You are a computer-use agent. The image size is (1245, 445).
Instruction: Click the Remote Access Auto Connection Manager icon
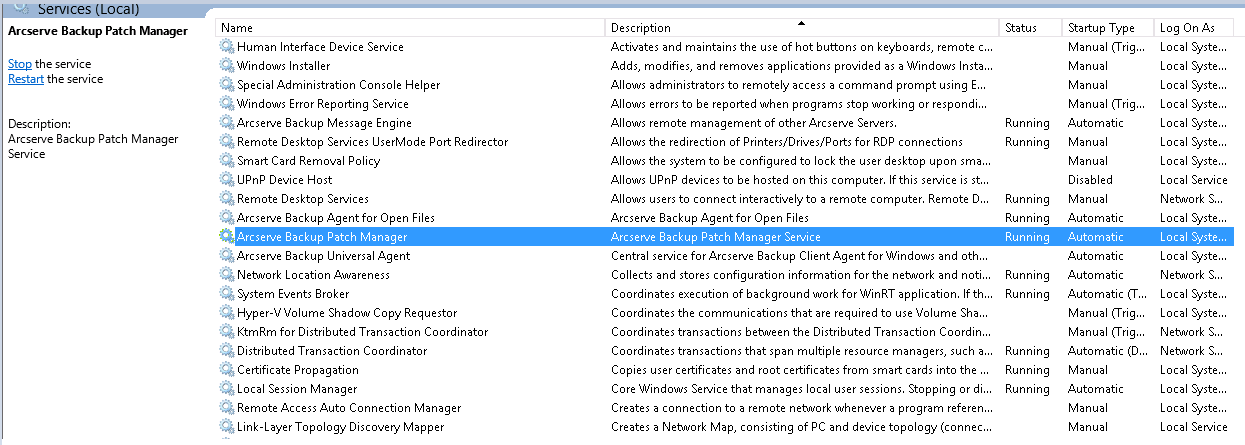227,408
